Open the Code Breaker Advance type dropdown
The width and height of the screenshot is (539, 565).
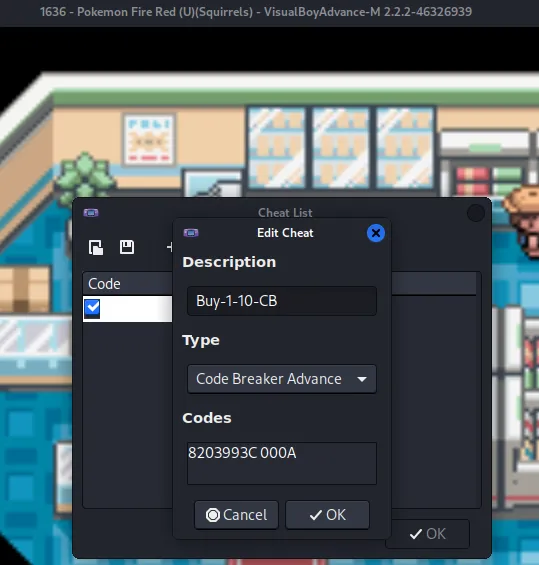[282, 379]
